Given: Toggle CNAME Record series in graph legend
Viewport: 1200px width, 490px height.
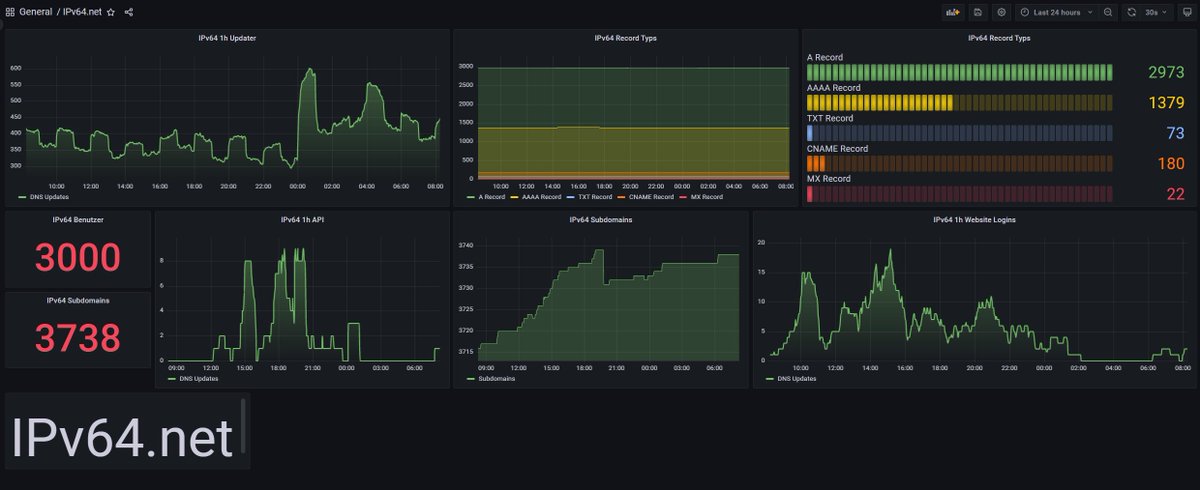Looking at the screenshot, I should (x=644, y=197).
